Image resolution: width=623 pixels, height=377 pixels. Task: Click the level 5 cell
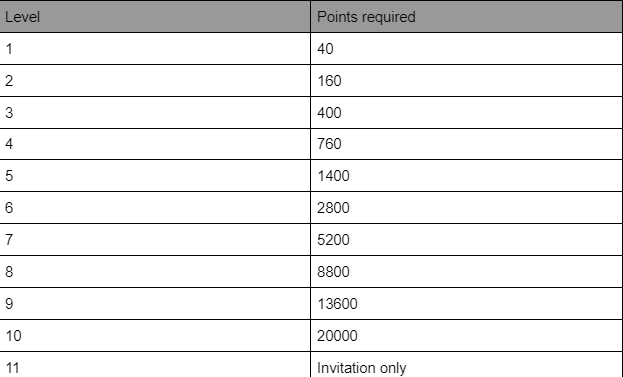tap(155, 176)
